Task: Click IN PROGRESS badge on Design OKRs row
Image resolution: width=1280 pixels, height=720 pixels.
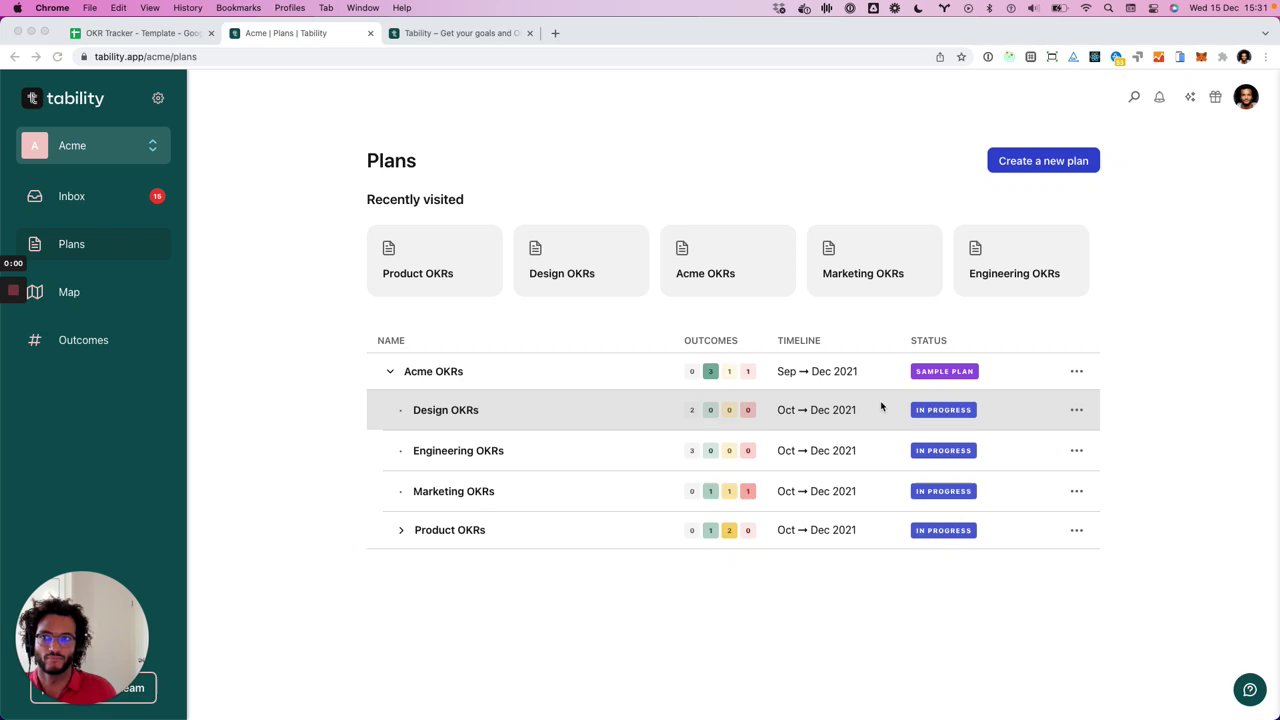Action: [x=943, y=410]
